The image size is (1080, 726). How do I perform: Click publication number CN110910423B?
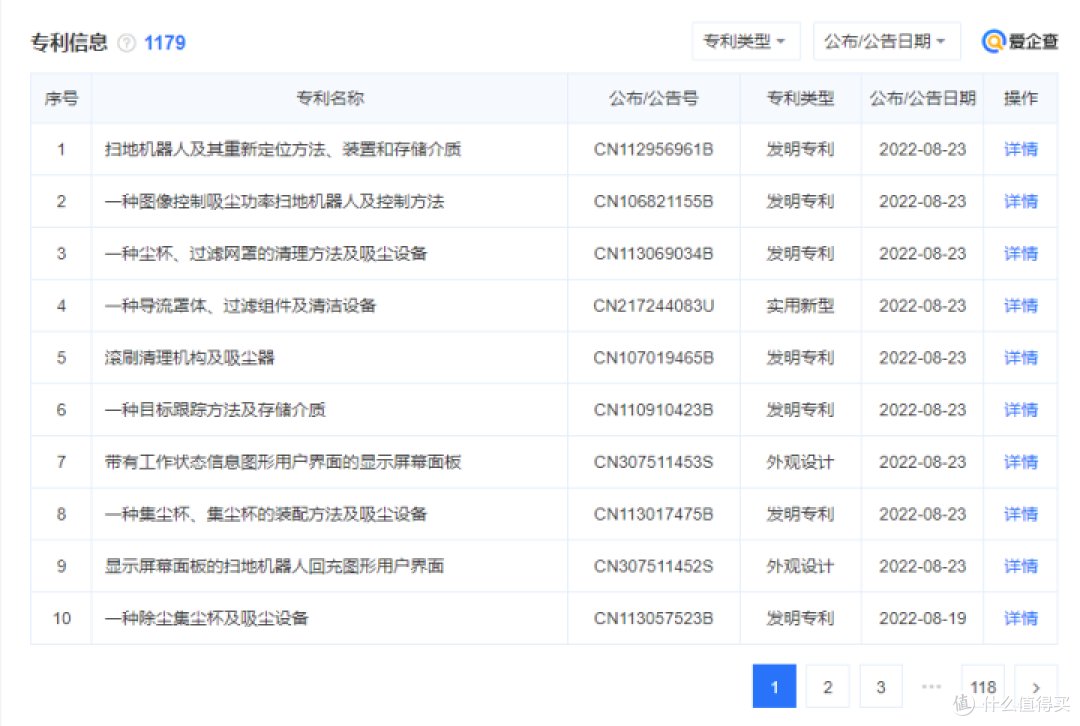pos(653,411)
